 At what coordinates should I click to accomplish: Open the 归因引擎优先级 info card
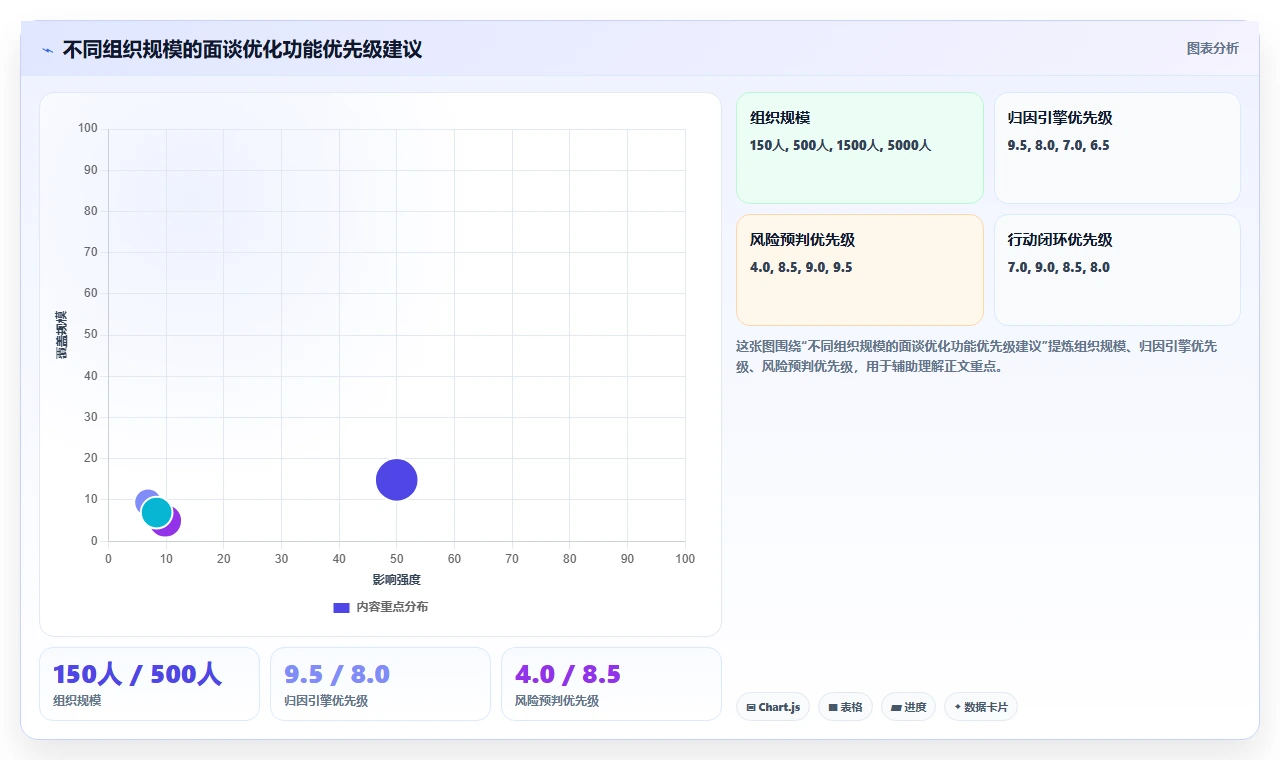click(x=1117, y=148)
